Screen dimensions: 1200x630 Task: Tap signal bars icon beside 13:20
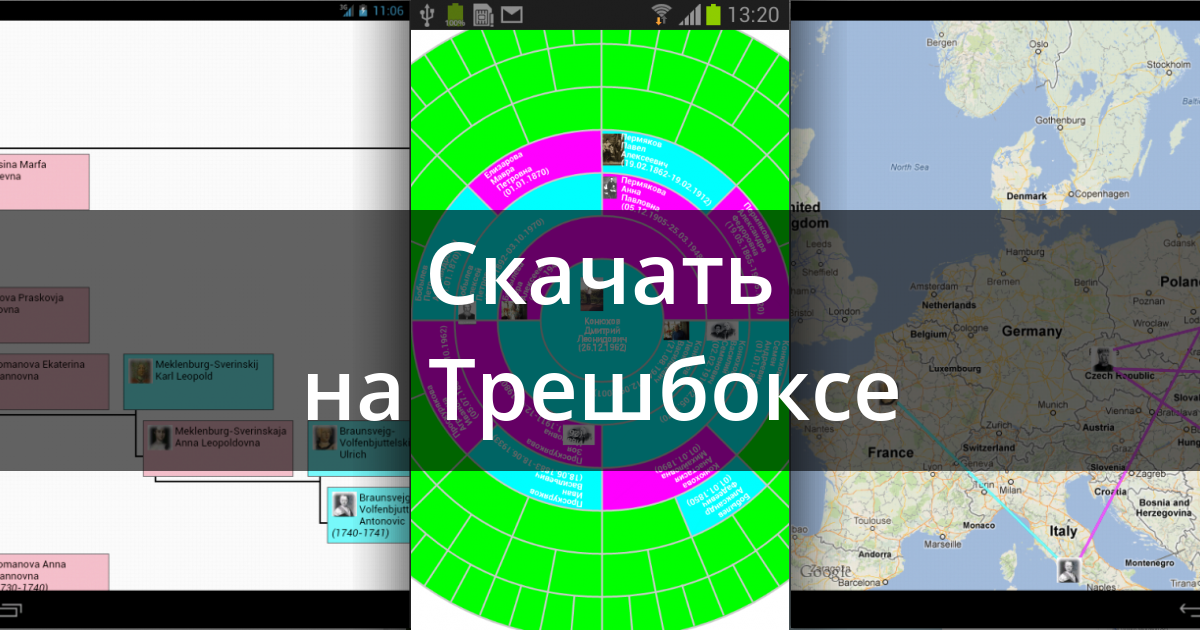(x=689, y=14)
